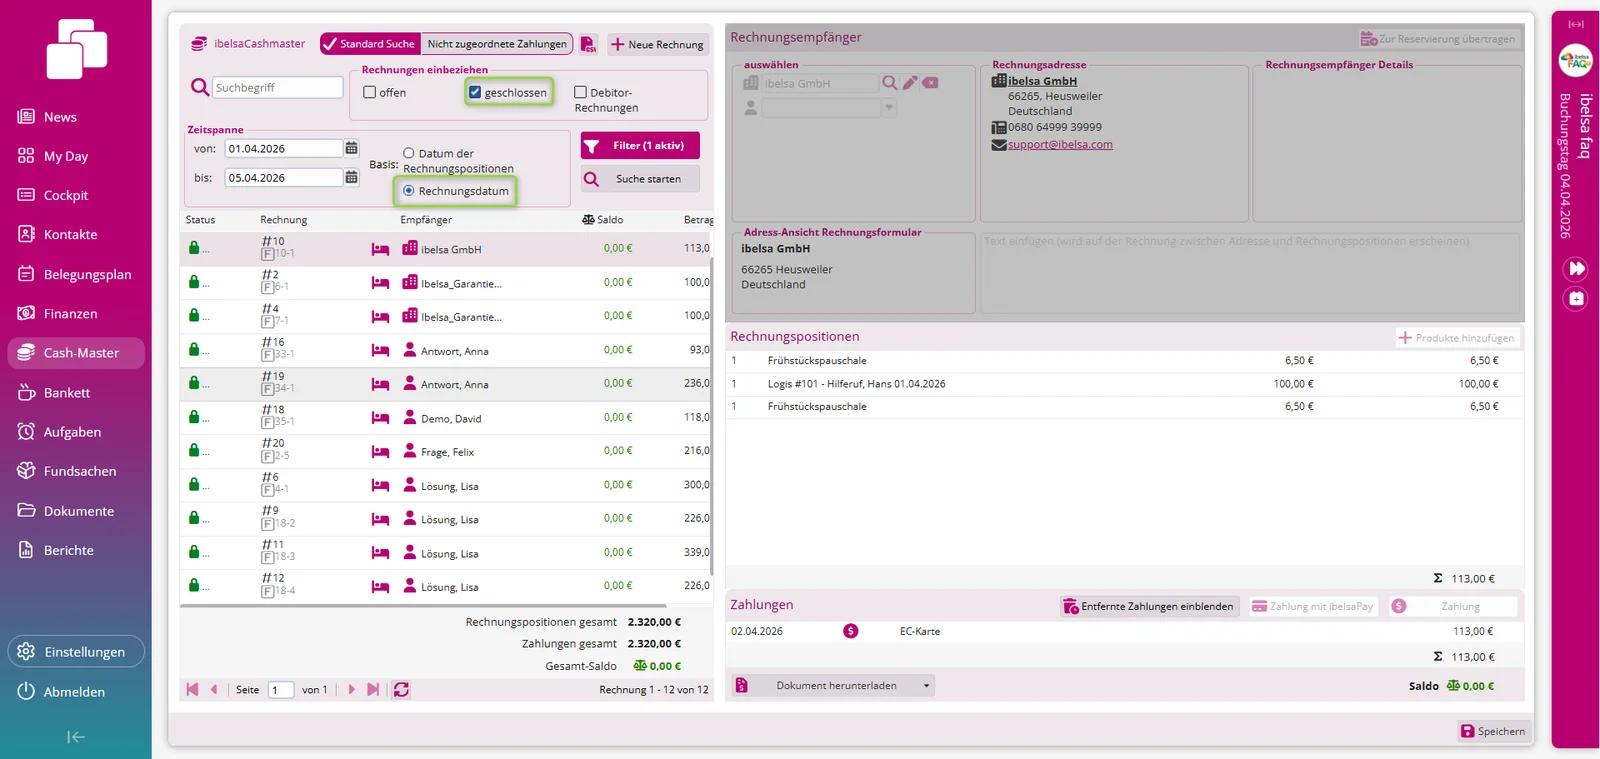
Task: Tick the Debitor-Rechnungen checkbox
Action: point(580,92)
